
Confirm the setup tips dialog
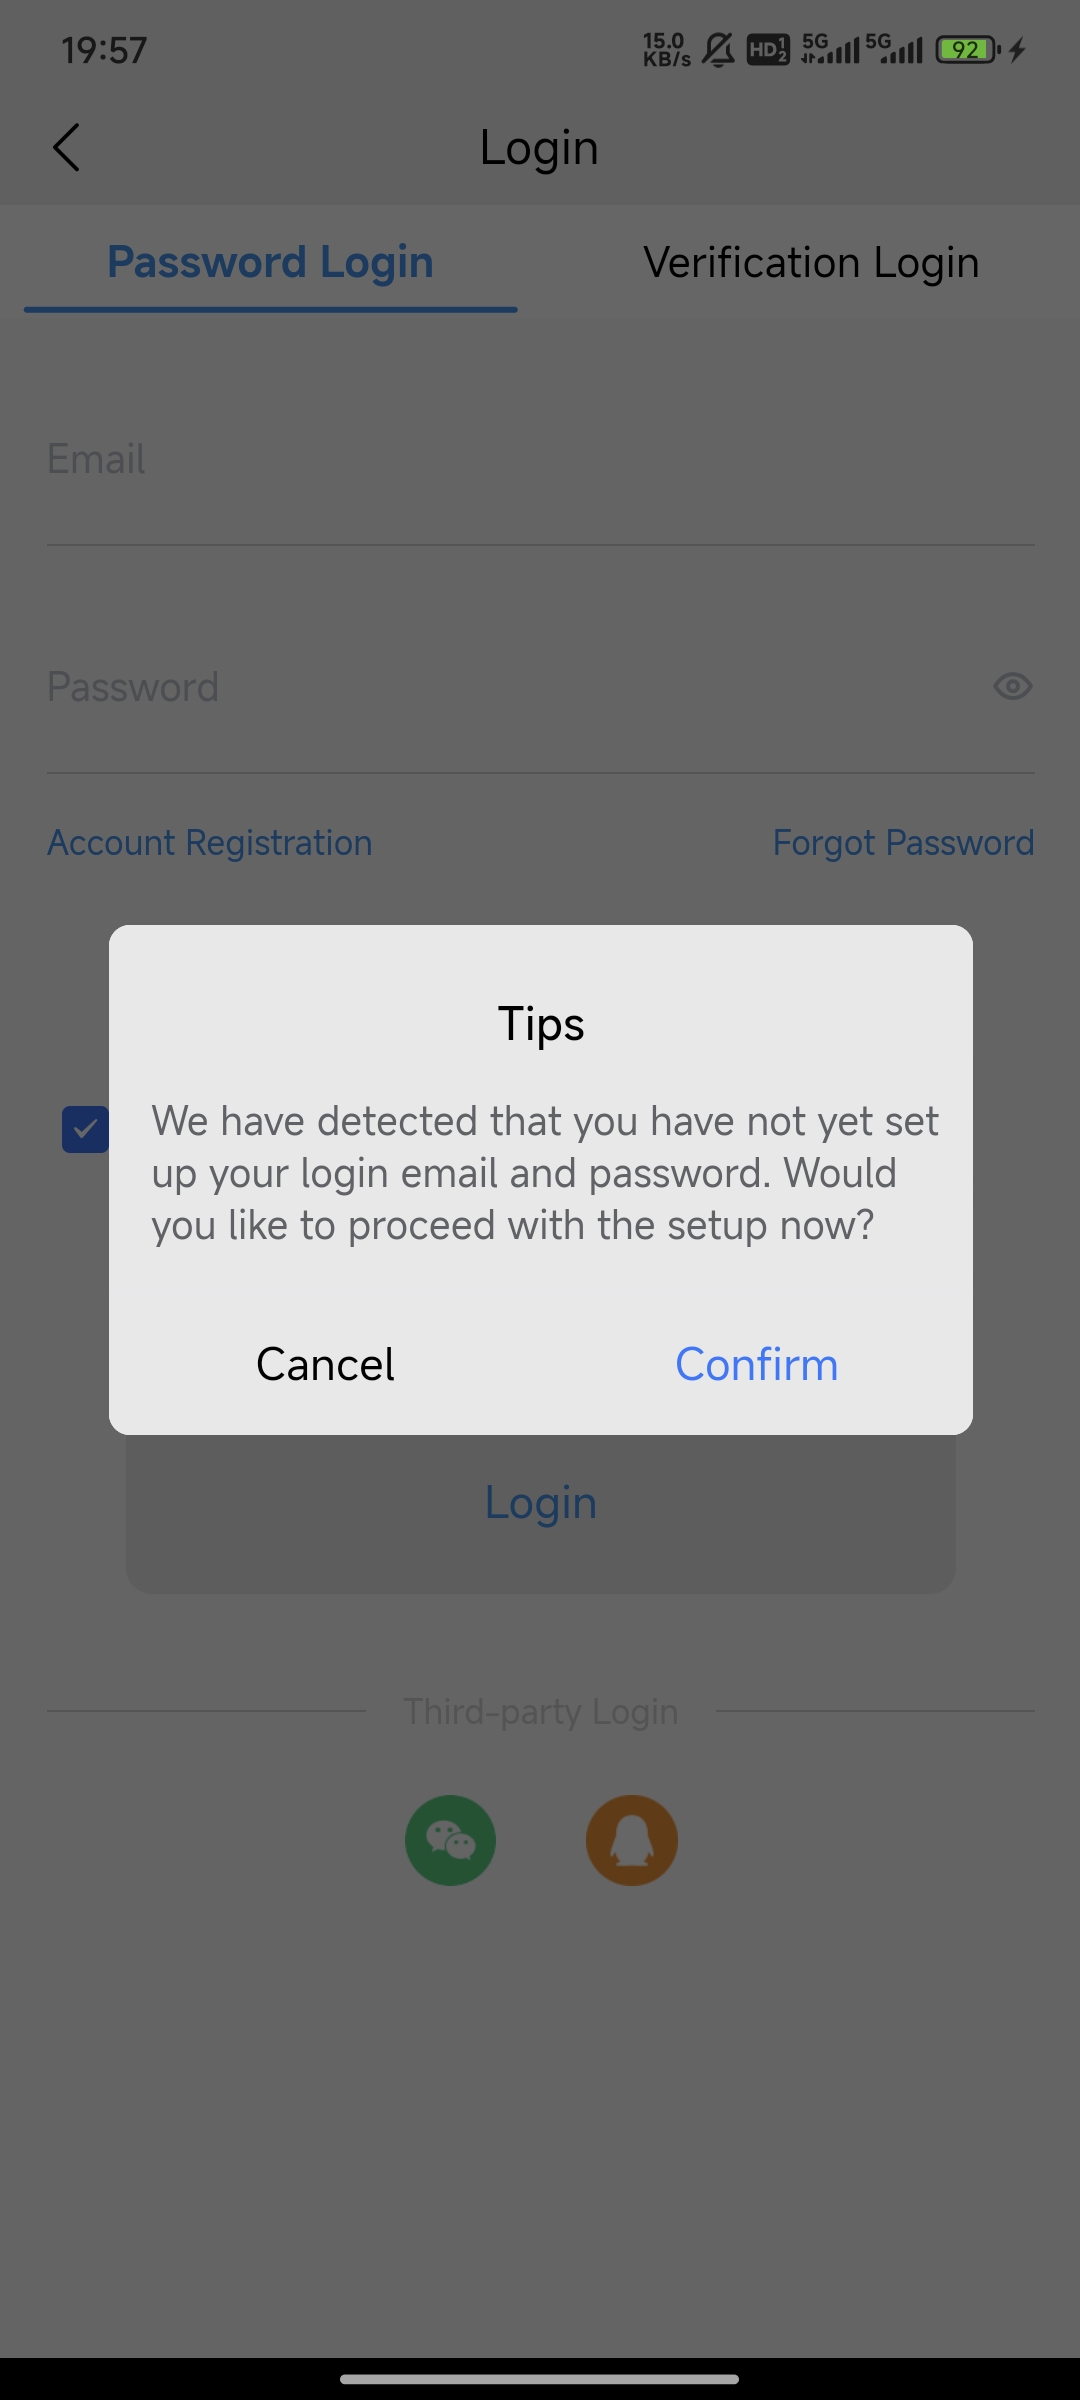pos(756,1364)
